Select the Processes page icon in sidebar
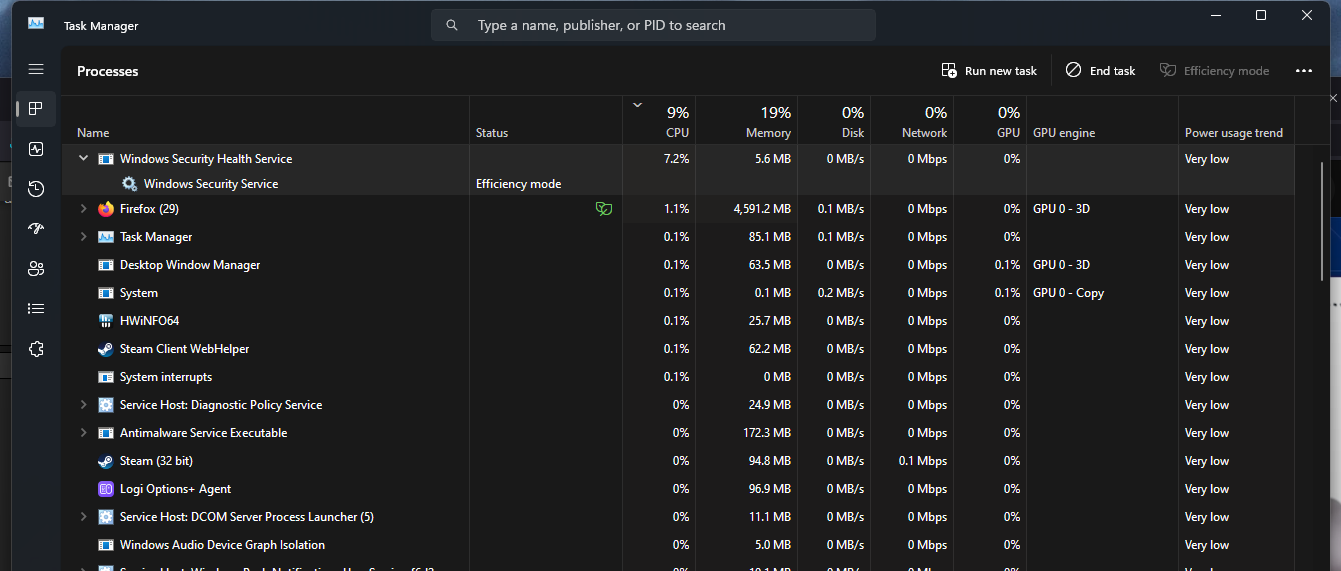1341x571 pixels. point(36,109)
